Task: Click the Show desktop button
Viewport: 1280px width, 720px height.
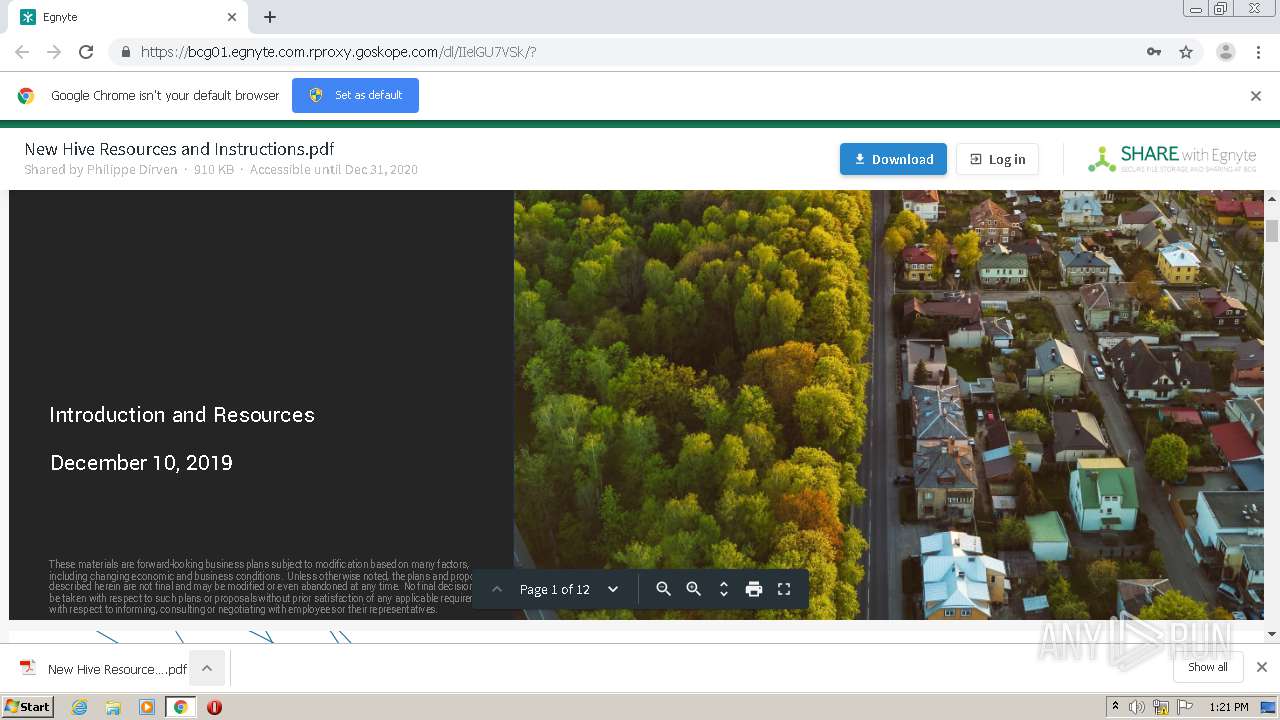Action: [x=1269, y=707]
